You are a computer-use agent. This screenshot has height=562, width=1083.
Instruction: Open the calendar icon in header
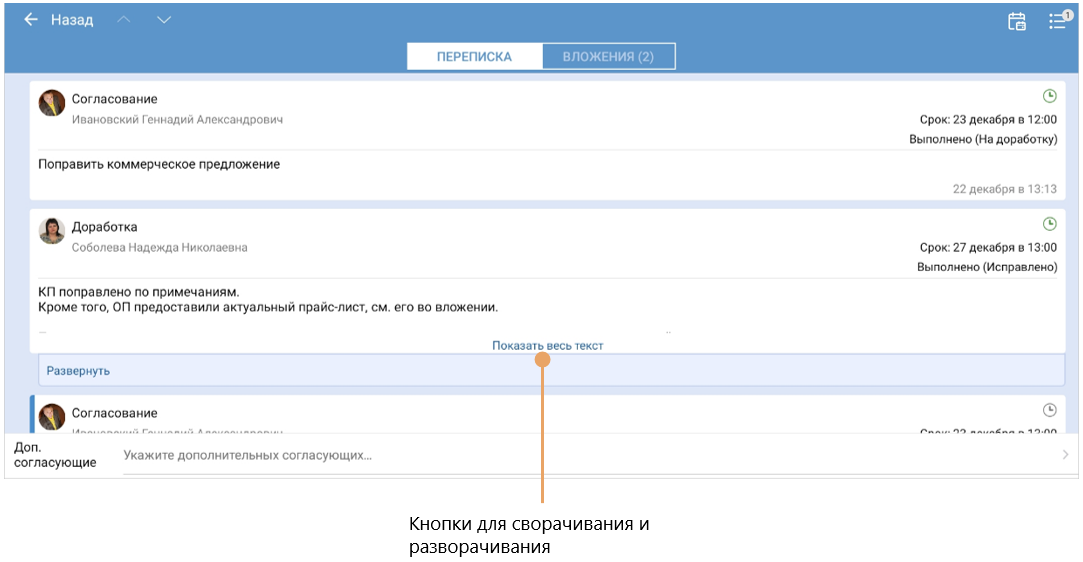(1016, 21)
